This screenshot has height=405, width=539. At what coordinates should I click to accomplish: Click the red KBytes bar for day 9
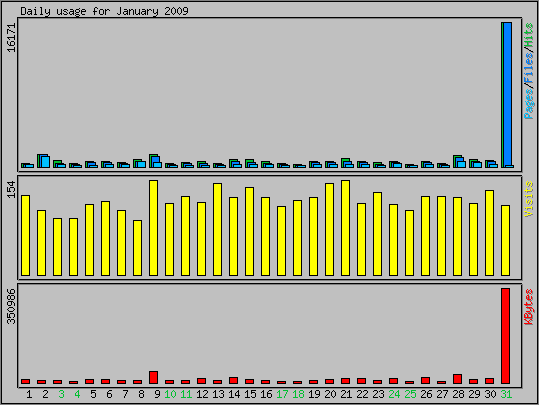click(x=153, y=377)
